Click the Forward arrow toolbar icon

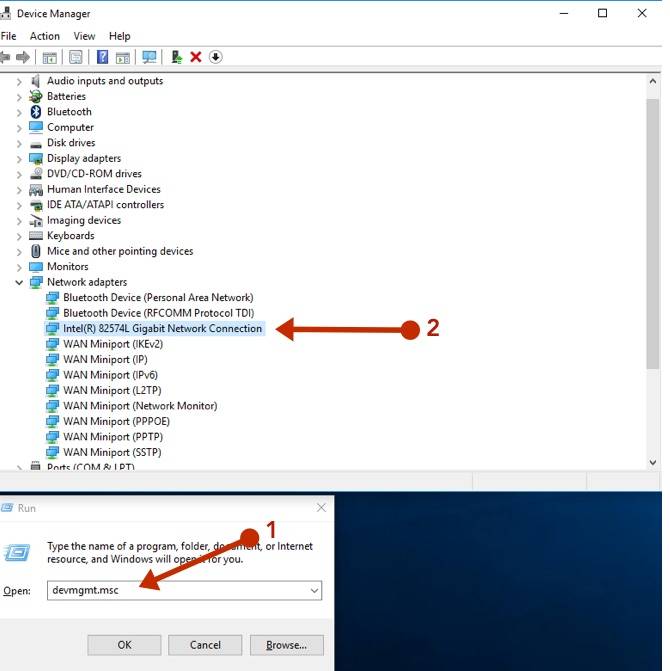tap(23, 57)
